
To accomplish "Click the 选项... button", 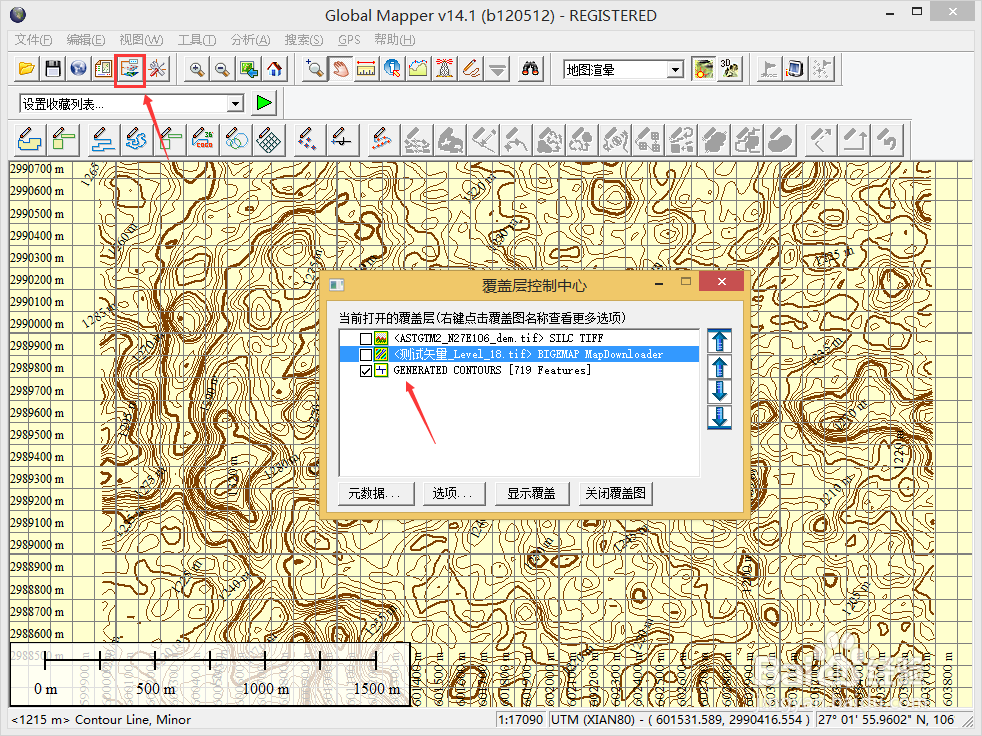I will click(453, 494).
